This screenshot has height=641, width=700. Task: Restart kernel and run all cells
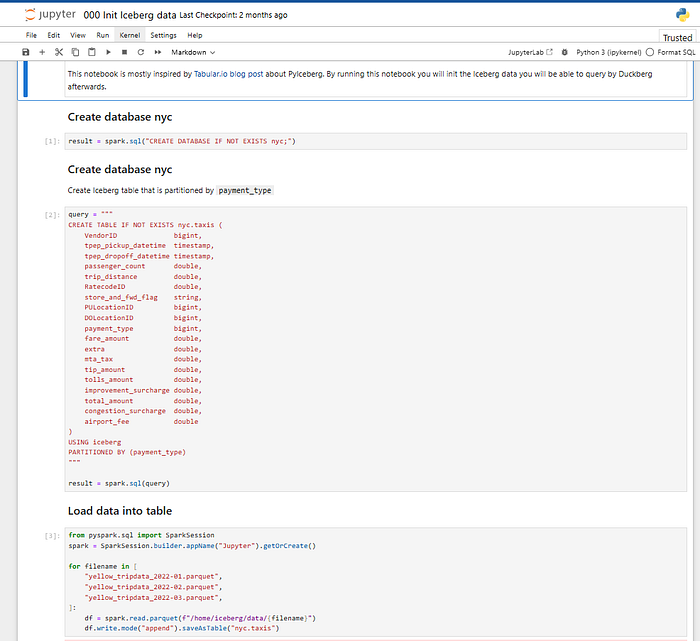pyautogui.click(x=157, y=52)
